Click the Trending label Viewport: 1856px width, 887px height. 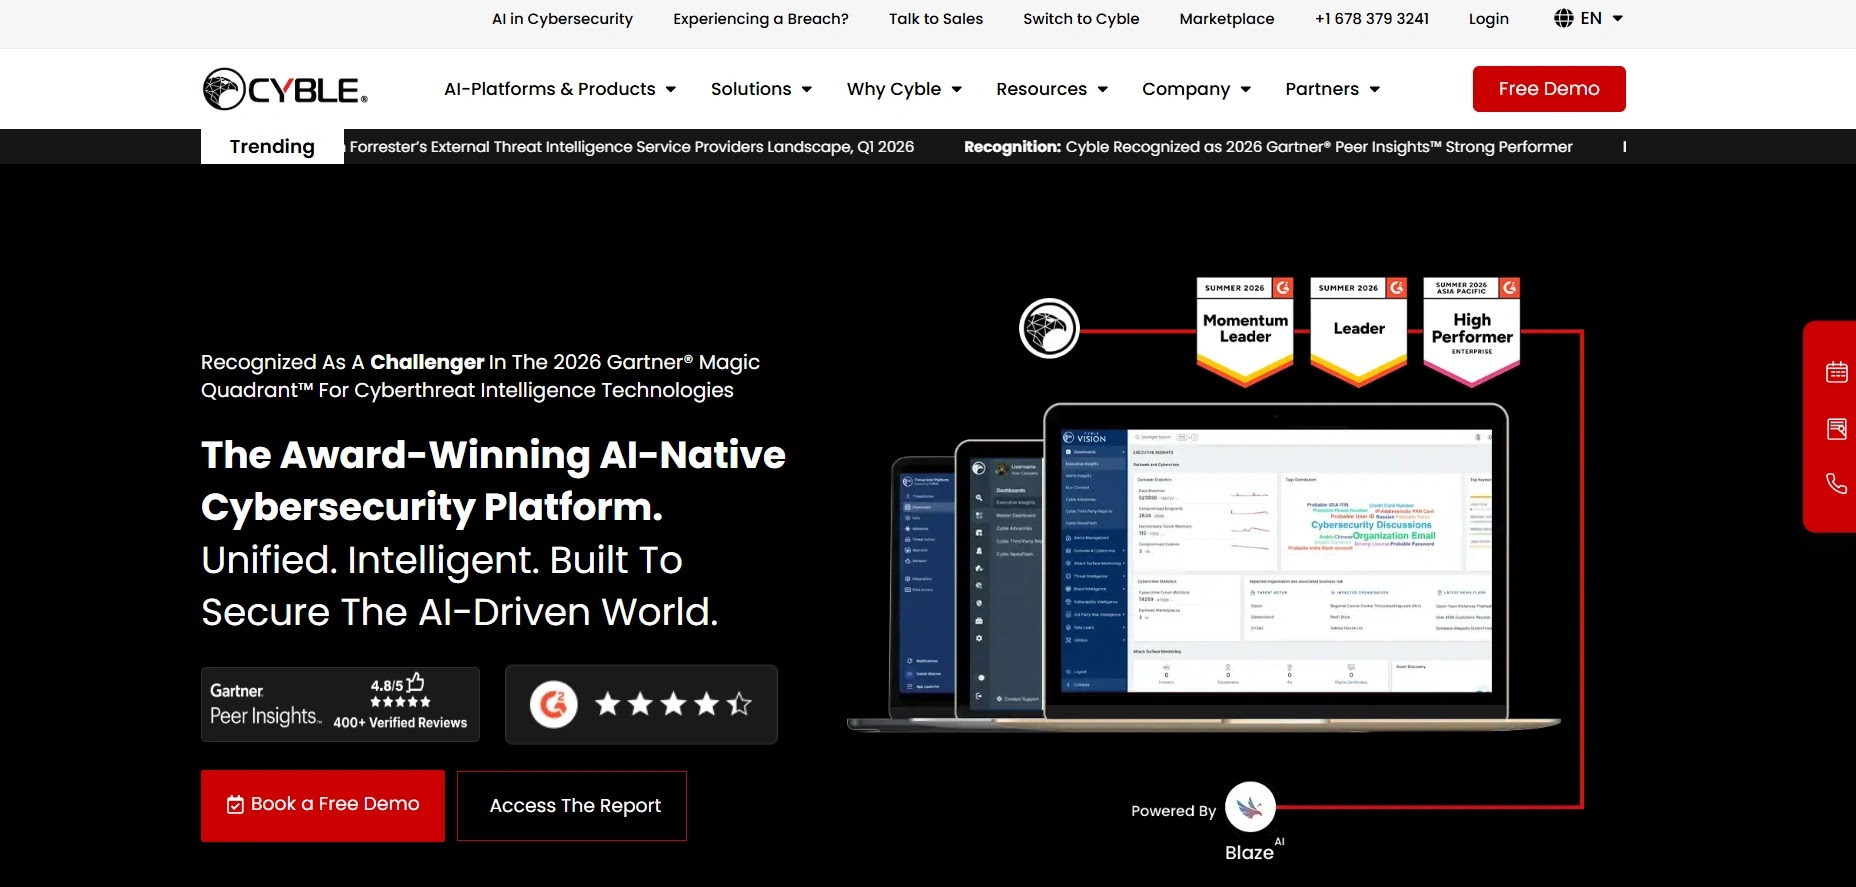pyautogui.click(x=272, y=147)
